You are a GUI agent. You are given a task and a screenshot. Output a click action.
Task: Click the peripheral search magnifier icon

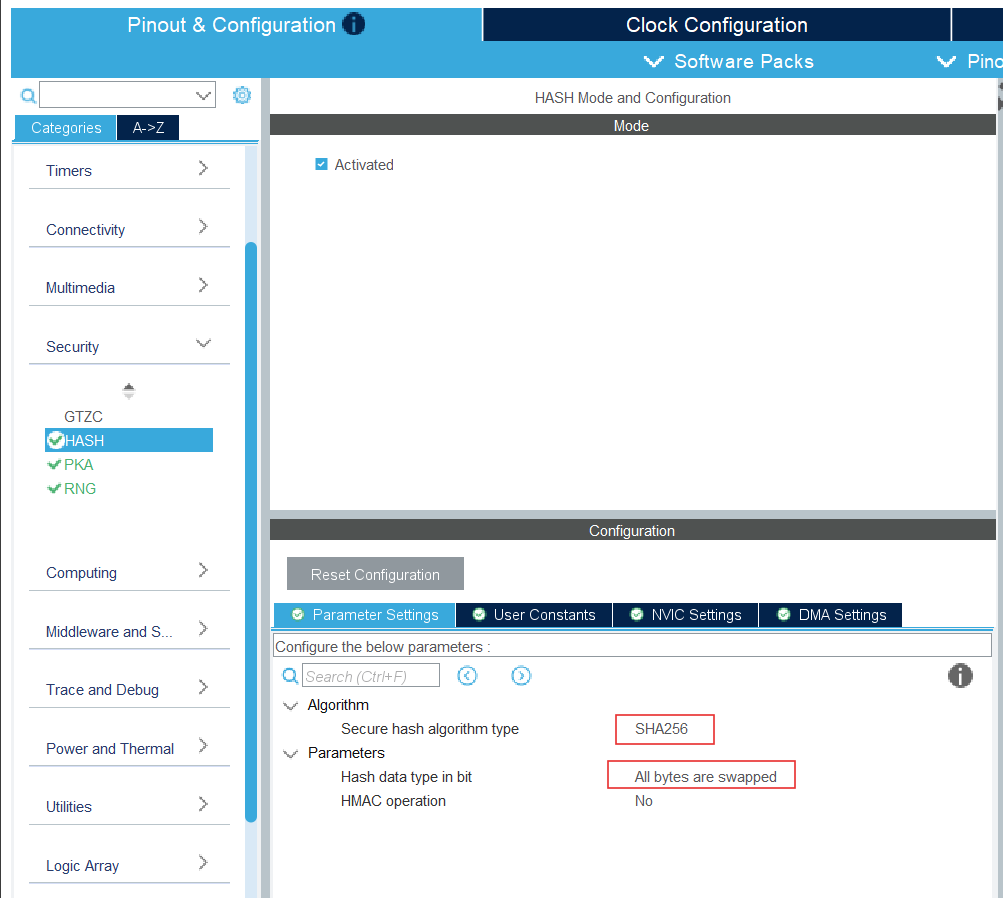pyautogui.click(x=28, y=95)
